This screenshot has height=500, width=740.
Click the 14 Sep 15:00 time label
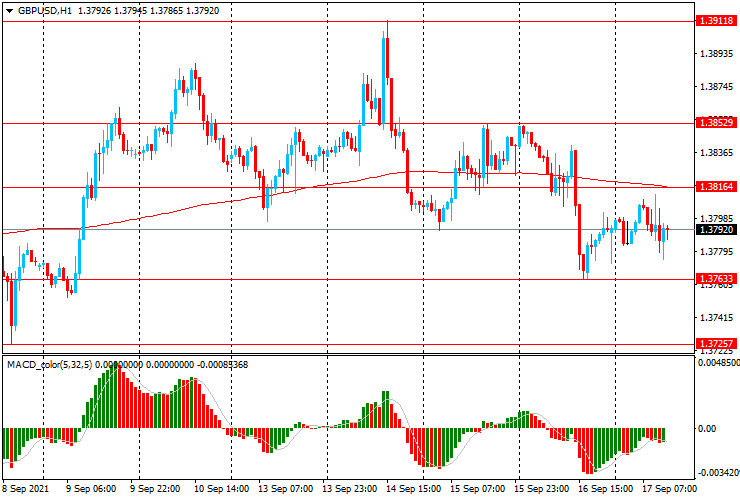coord(413,489)
